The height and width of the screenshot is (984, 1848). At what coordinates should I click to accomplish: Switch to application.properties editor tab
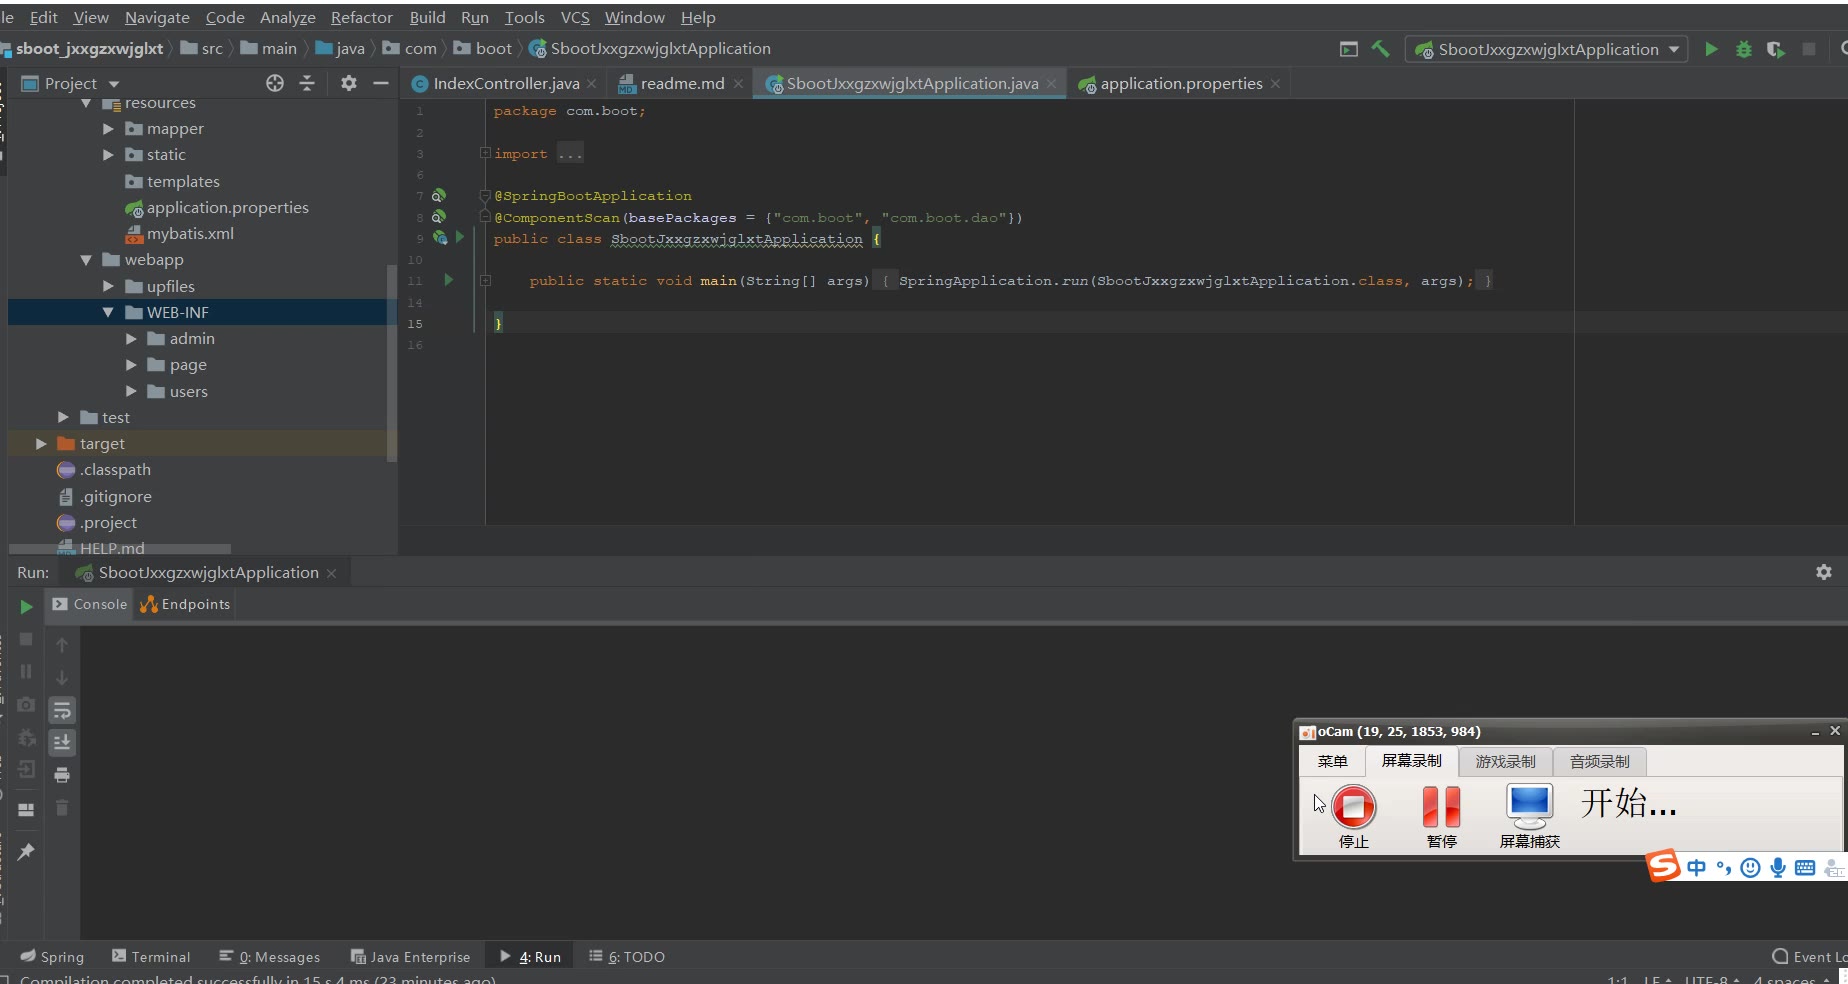(1180, 84)
